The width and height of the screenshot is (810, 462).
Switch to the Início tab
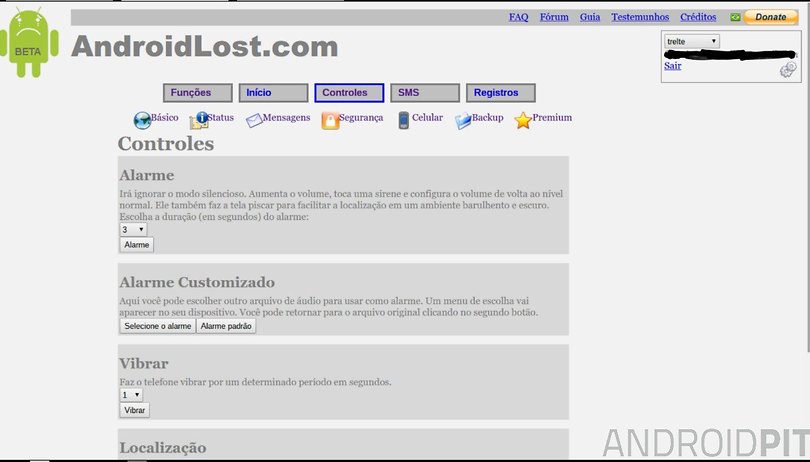[273, 93]
